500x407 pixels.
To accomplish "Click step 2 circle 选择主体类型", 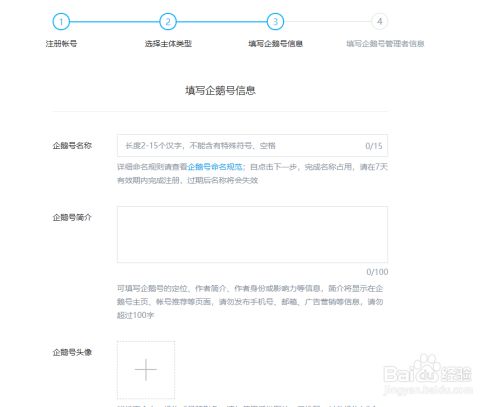I will (168, 22).
